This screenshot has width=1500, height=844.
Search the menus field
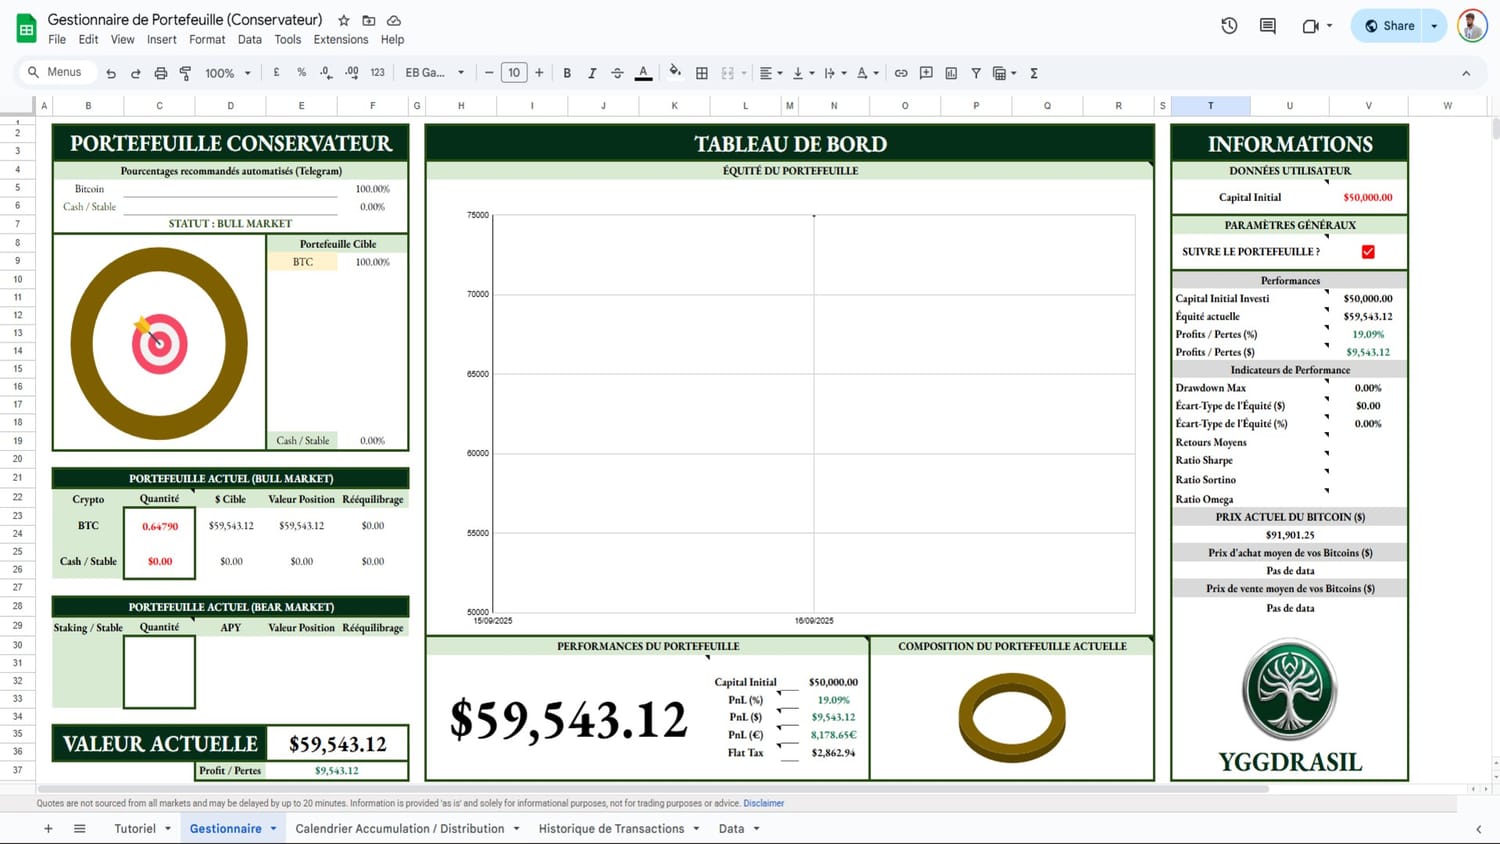56,72
